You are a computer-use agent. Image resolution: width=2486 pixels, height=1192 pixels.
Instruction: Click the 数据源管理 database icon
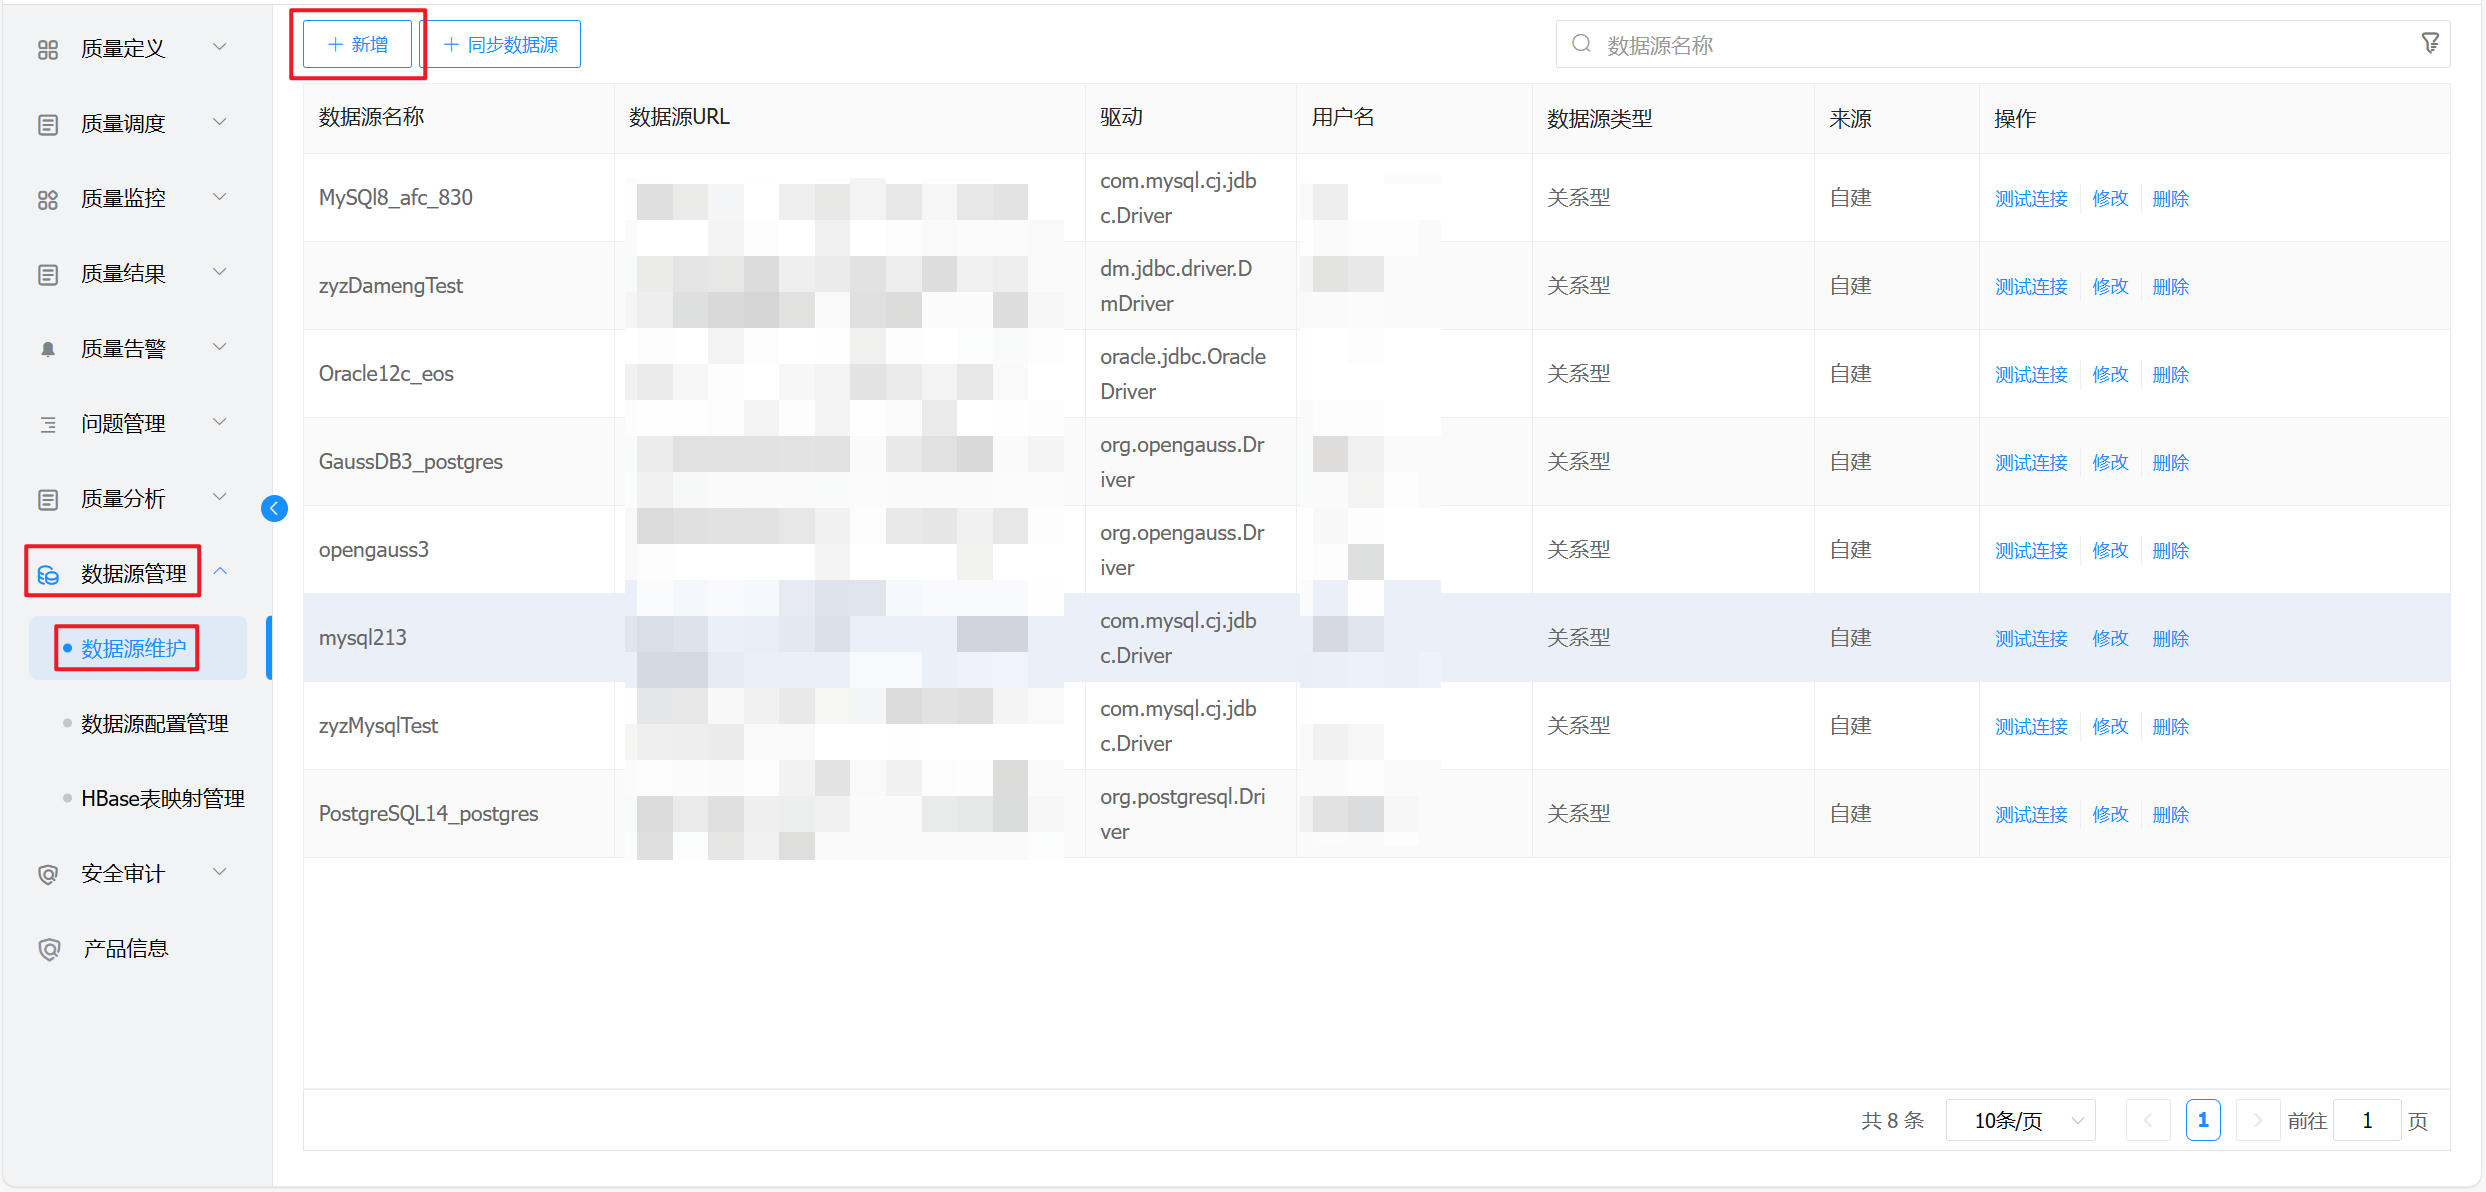[x=48, y=574]
